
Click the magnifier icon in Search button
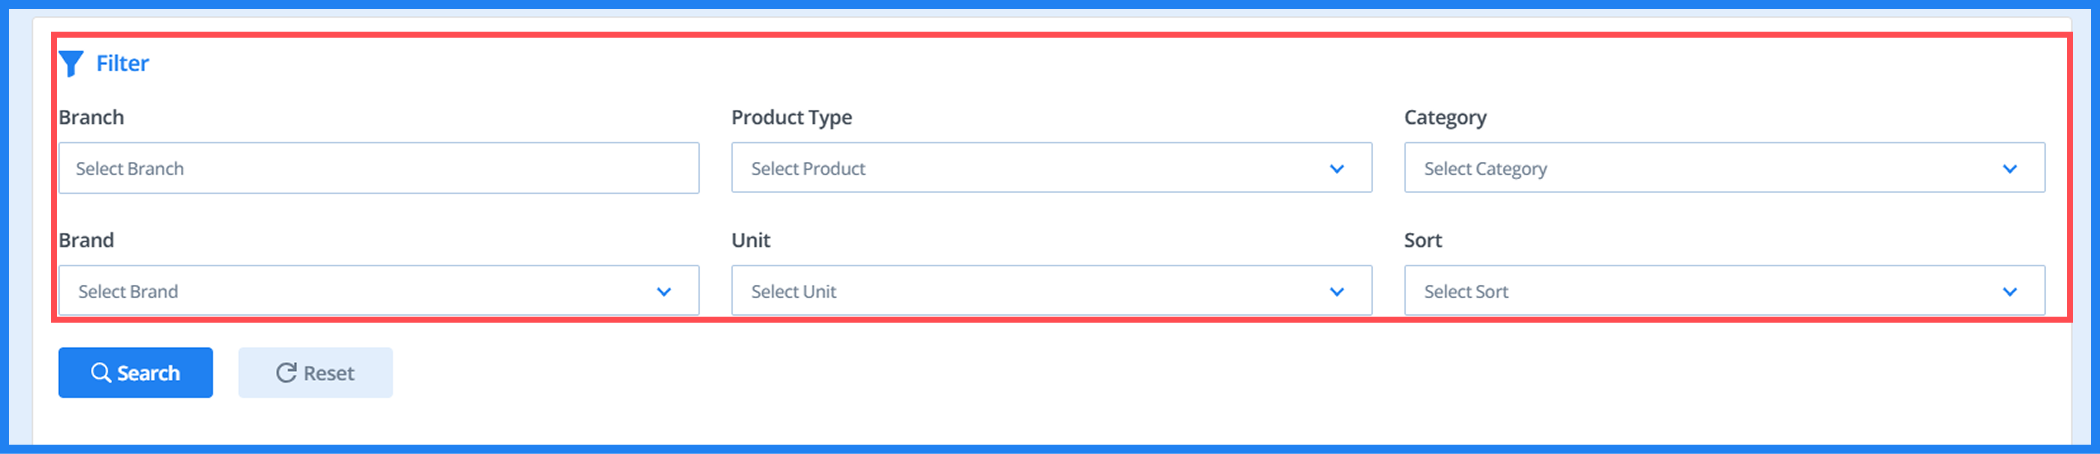101,373
